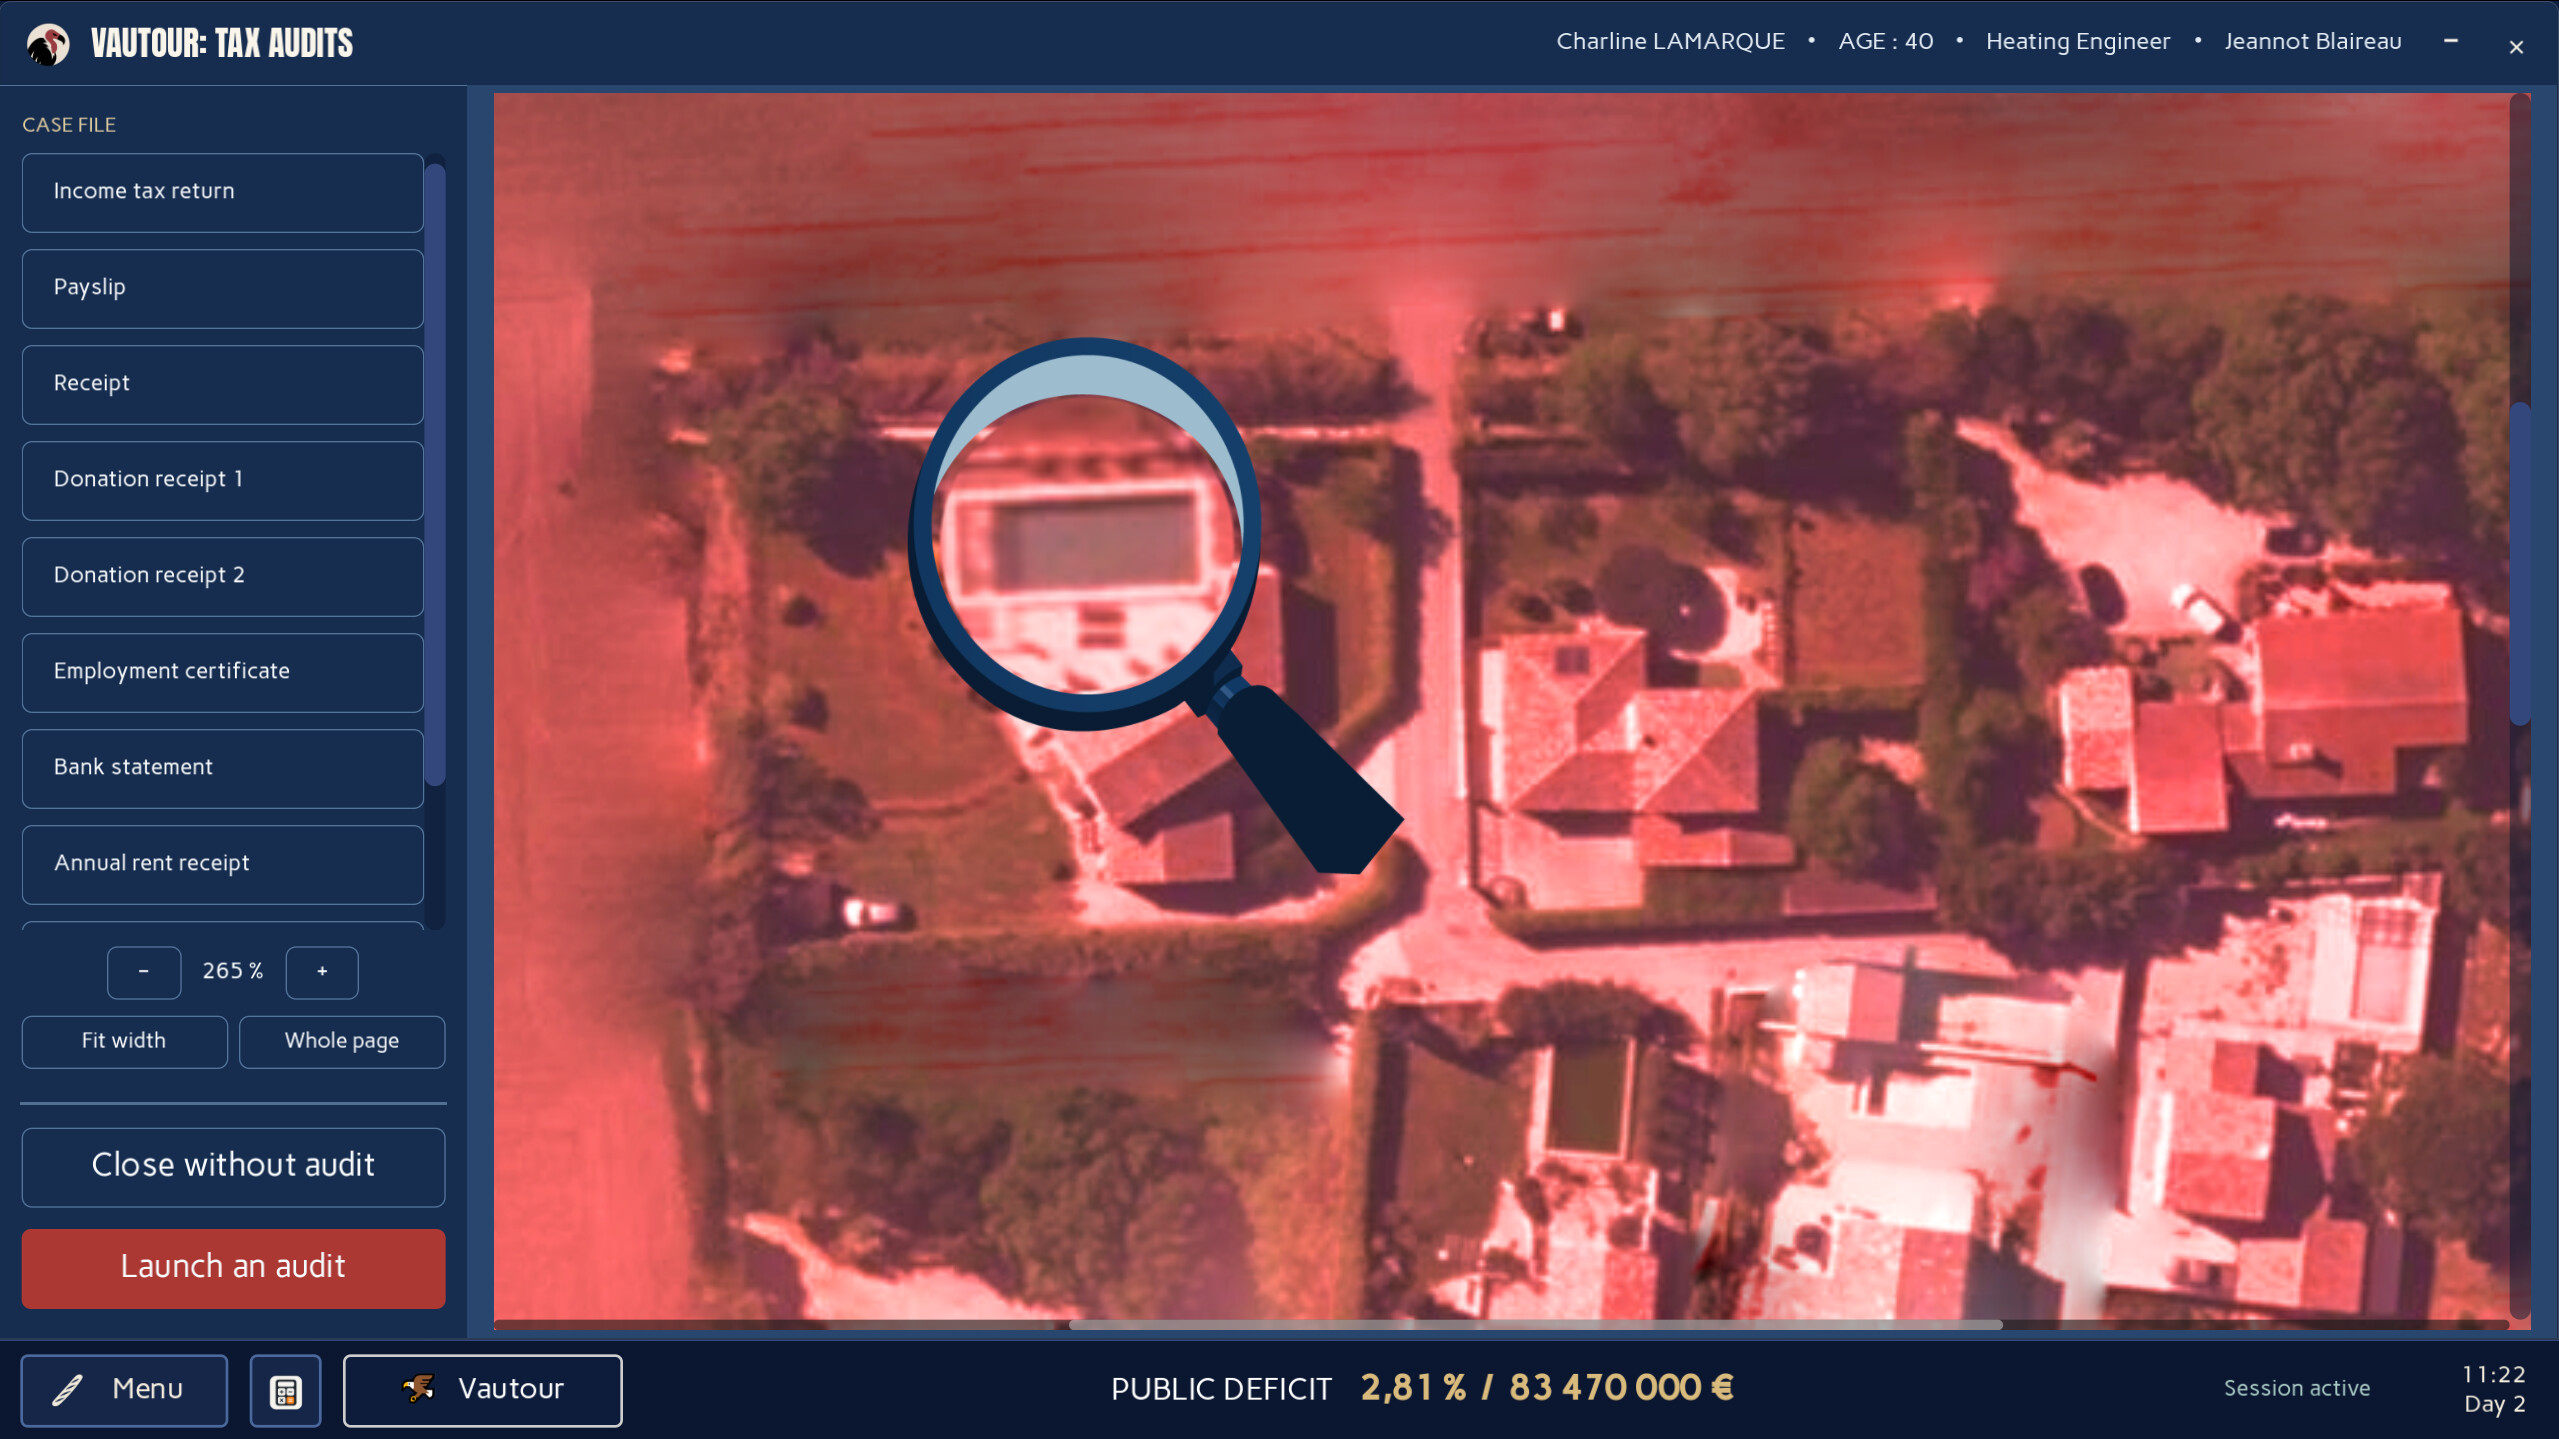Open the Menu button with pen icon
The height and width of the screenshot is (1439, 2559).
124,1390
